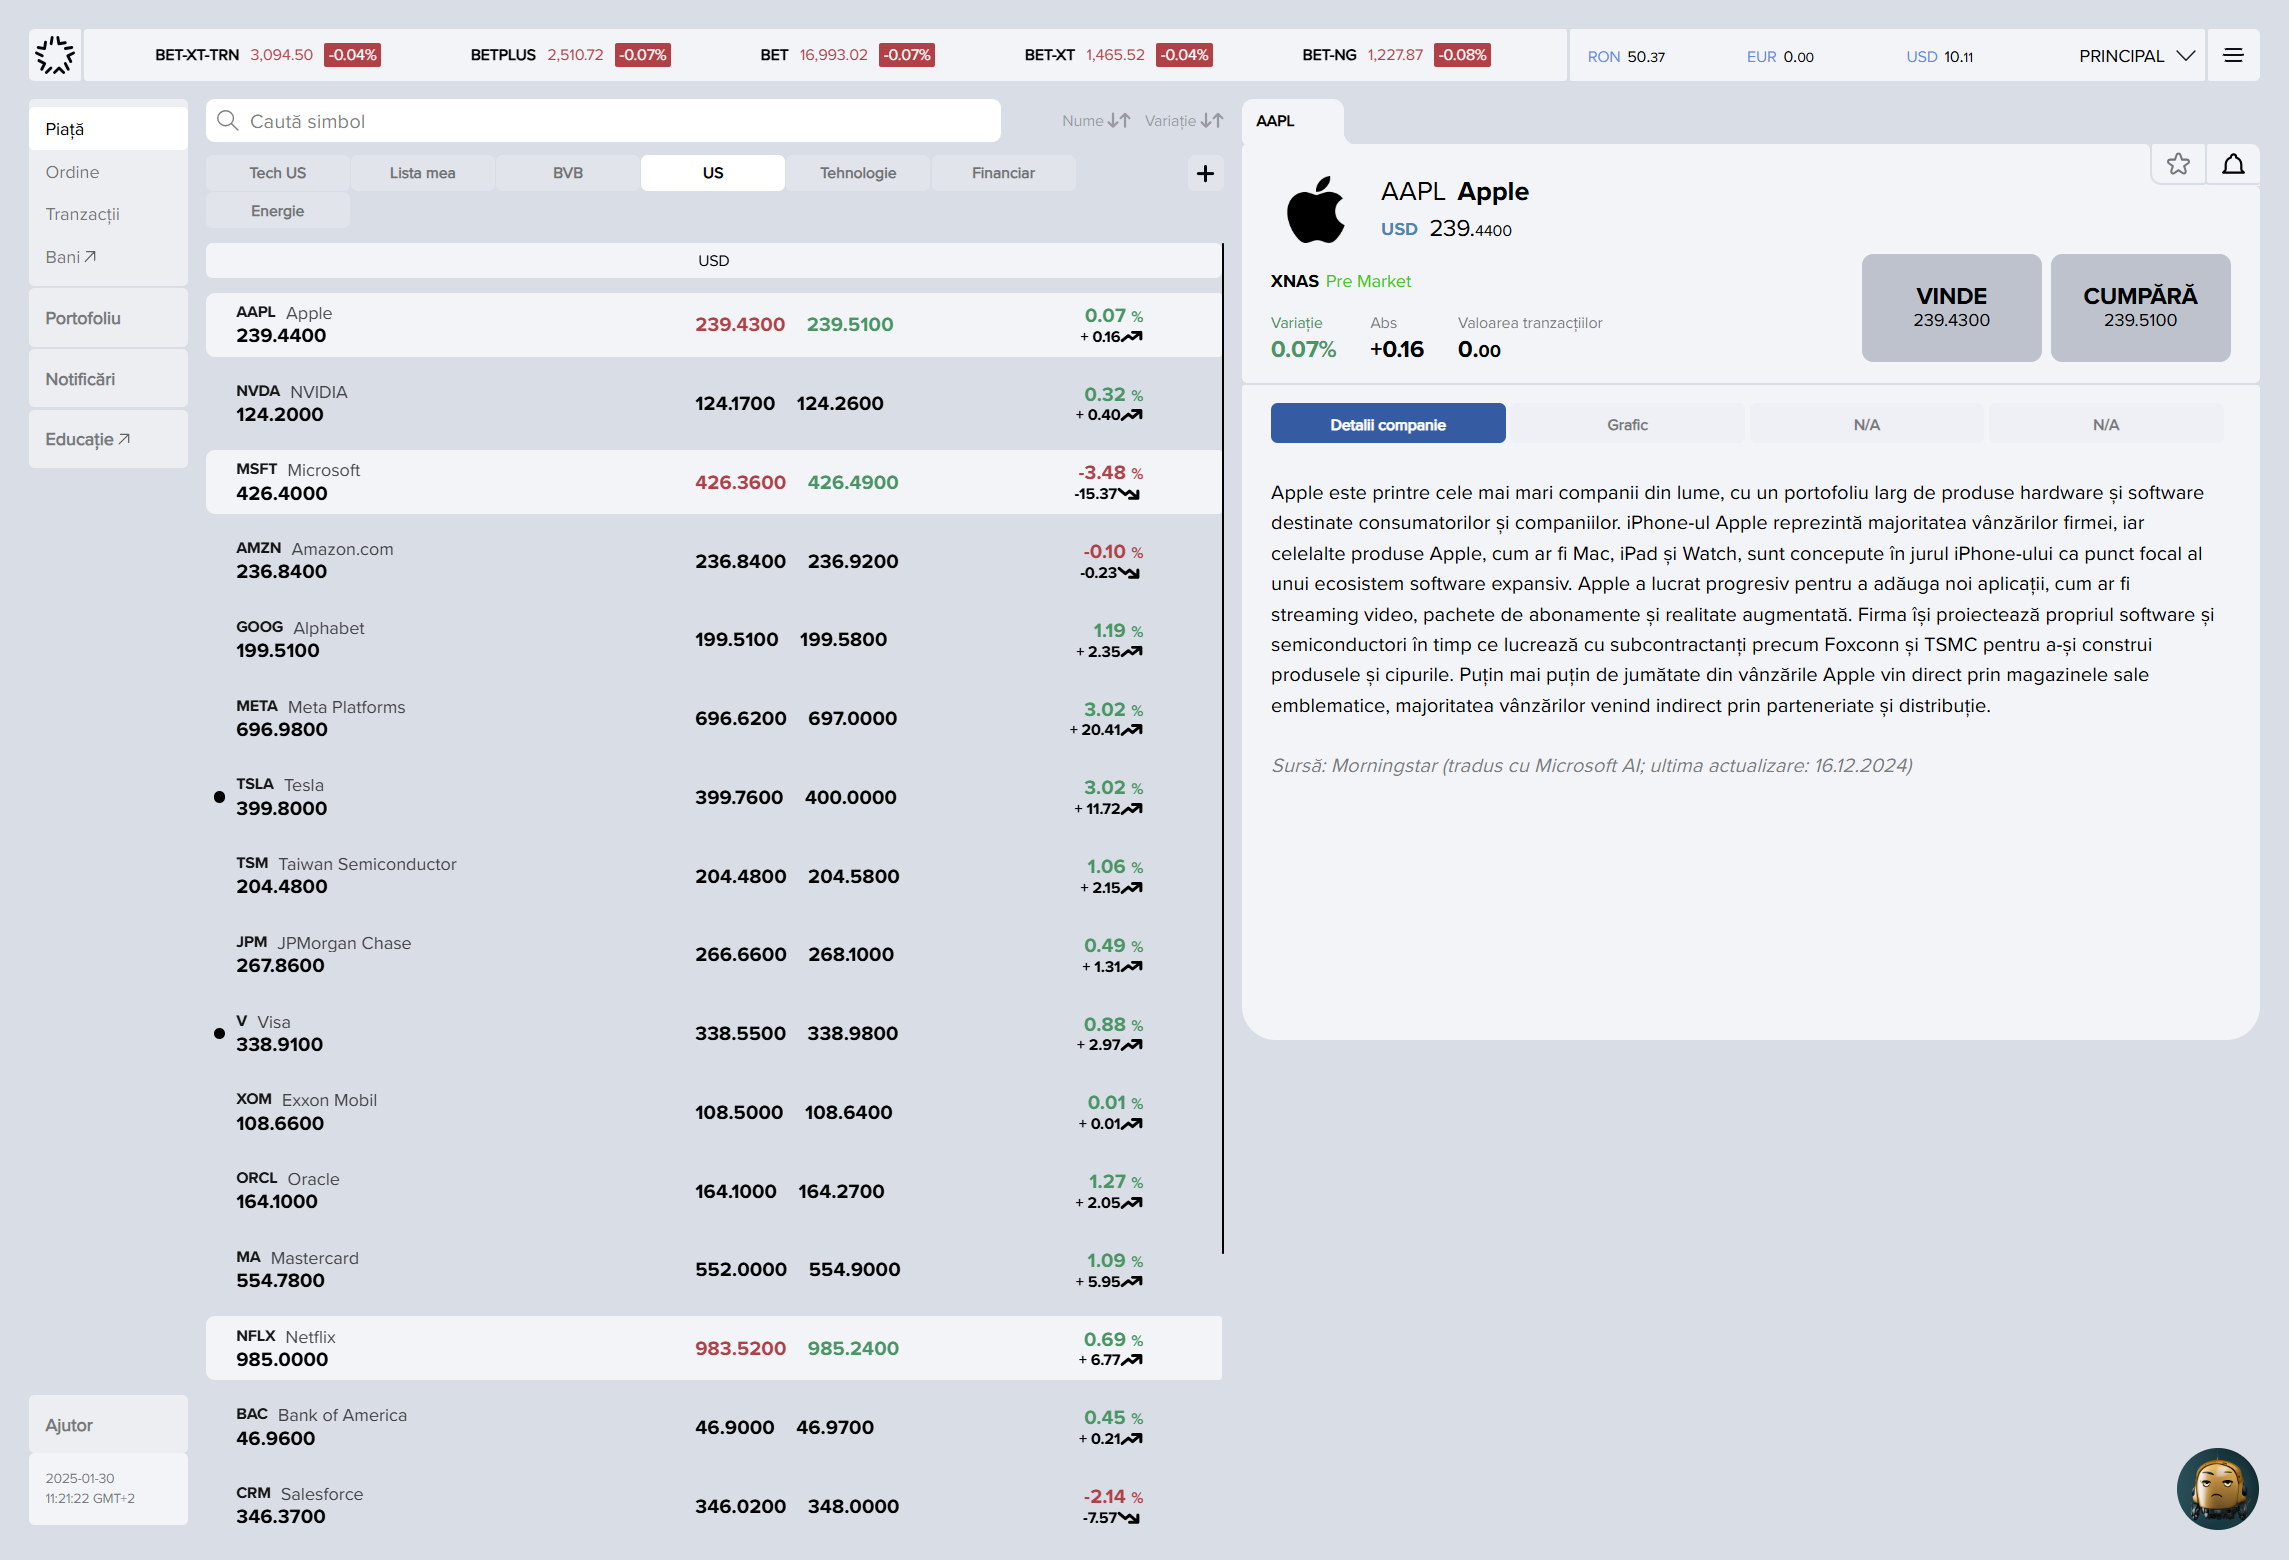
Task: Switch to Lista mea tab
Action: 422,173
